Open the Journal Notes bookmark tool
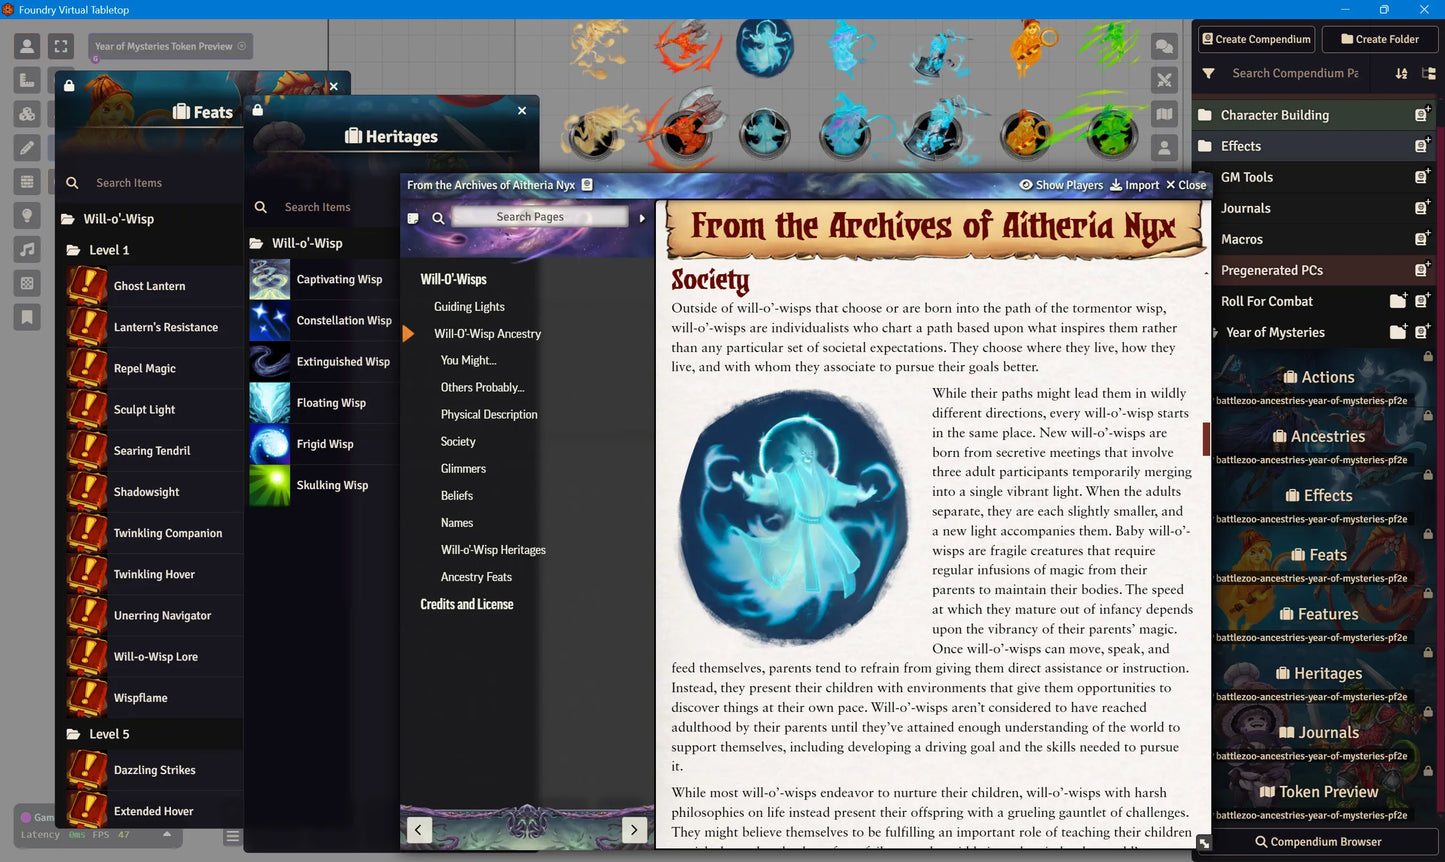This screenshot has width=1445, height=862. 27,317
